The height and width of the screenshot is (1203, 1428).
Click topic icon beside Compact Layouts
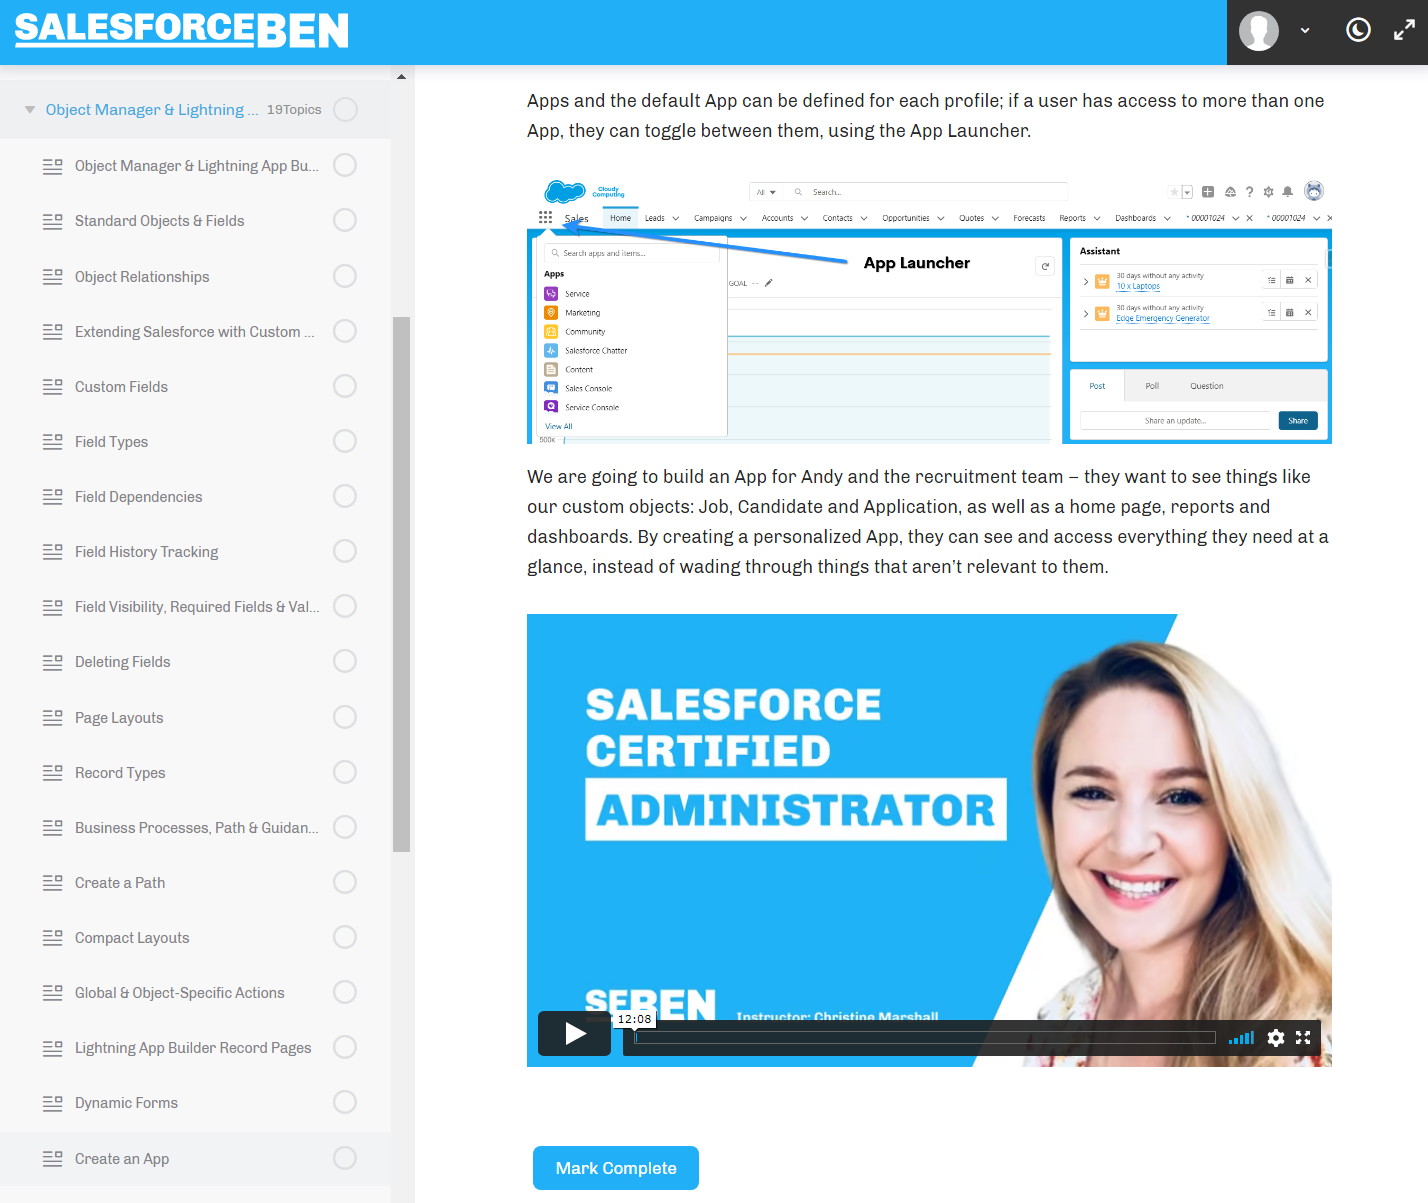pyautogui.click(x=53, y=938)
